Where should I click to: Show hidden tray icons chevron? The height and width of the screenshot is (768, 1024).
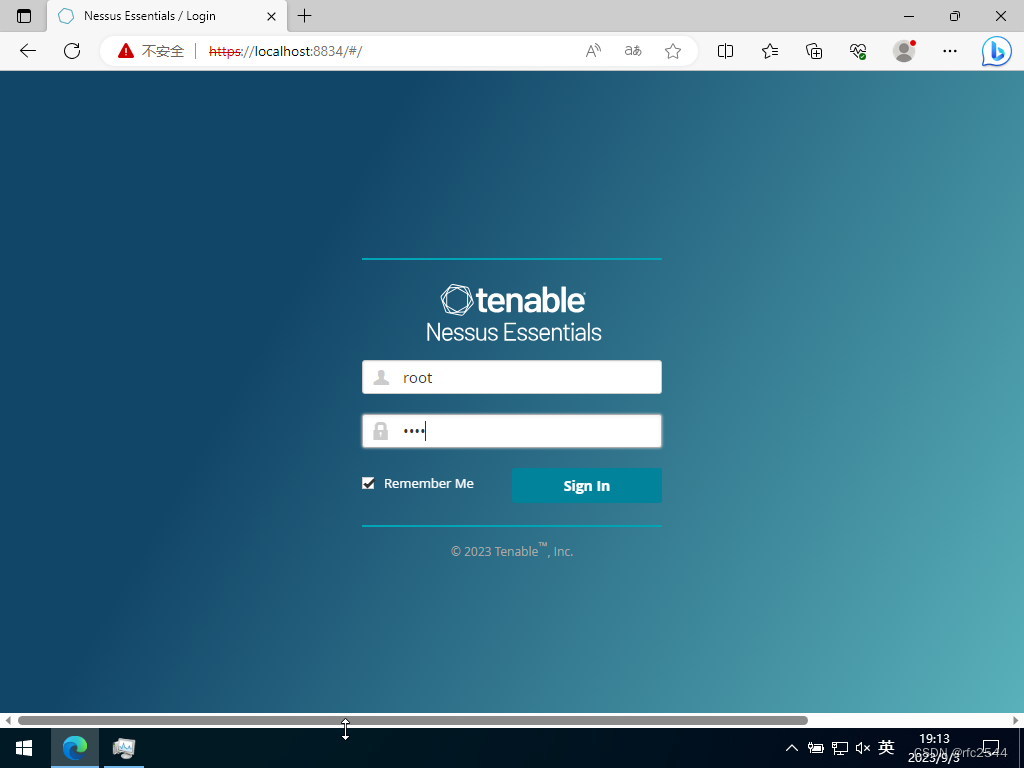coord(792,748)
